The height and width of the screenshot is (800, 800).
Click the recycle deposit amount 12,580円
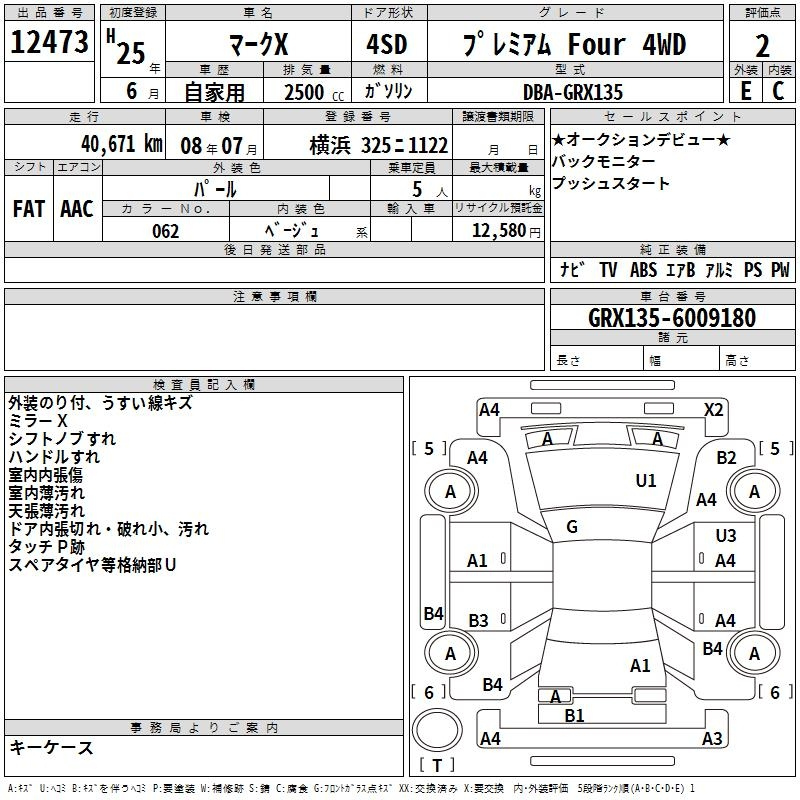[497, 230]
